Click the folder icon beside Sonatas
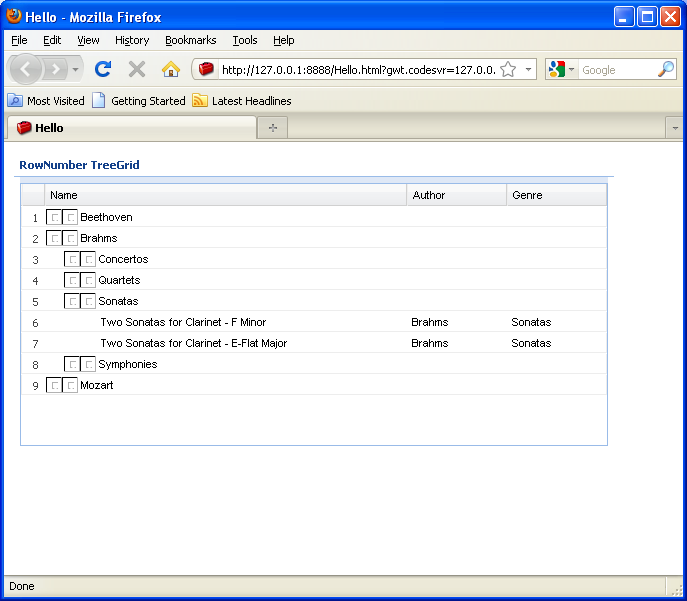The width and height of the screenshot is (687, 601). tap(88, 301)
